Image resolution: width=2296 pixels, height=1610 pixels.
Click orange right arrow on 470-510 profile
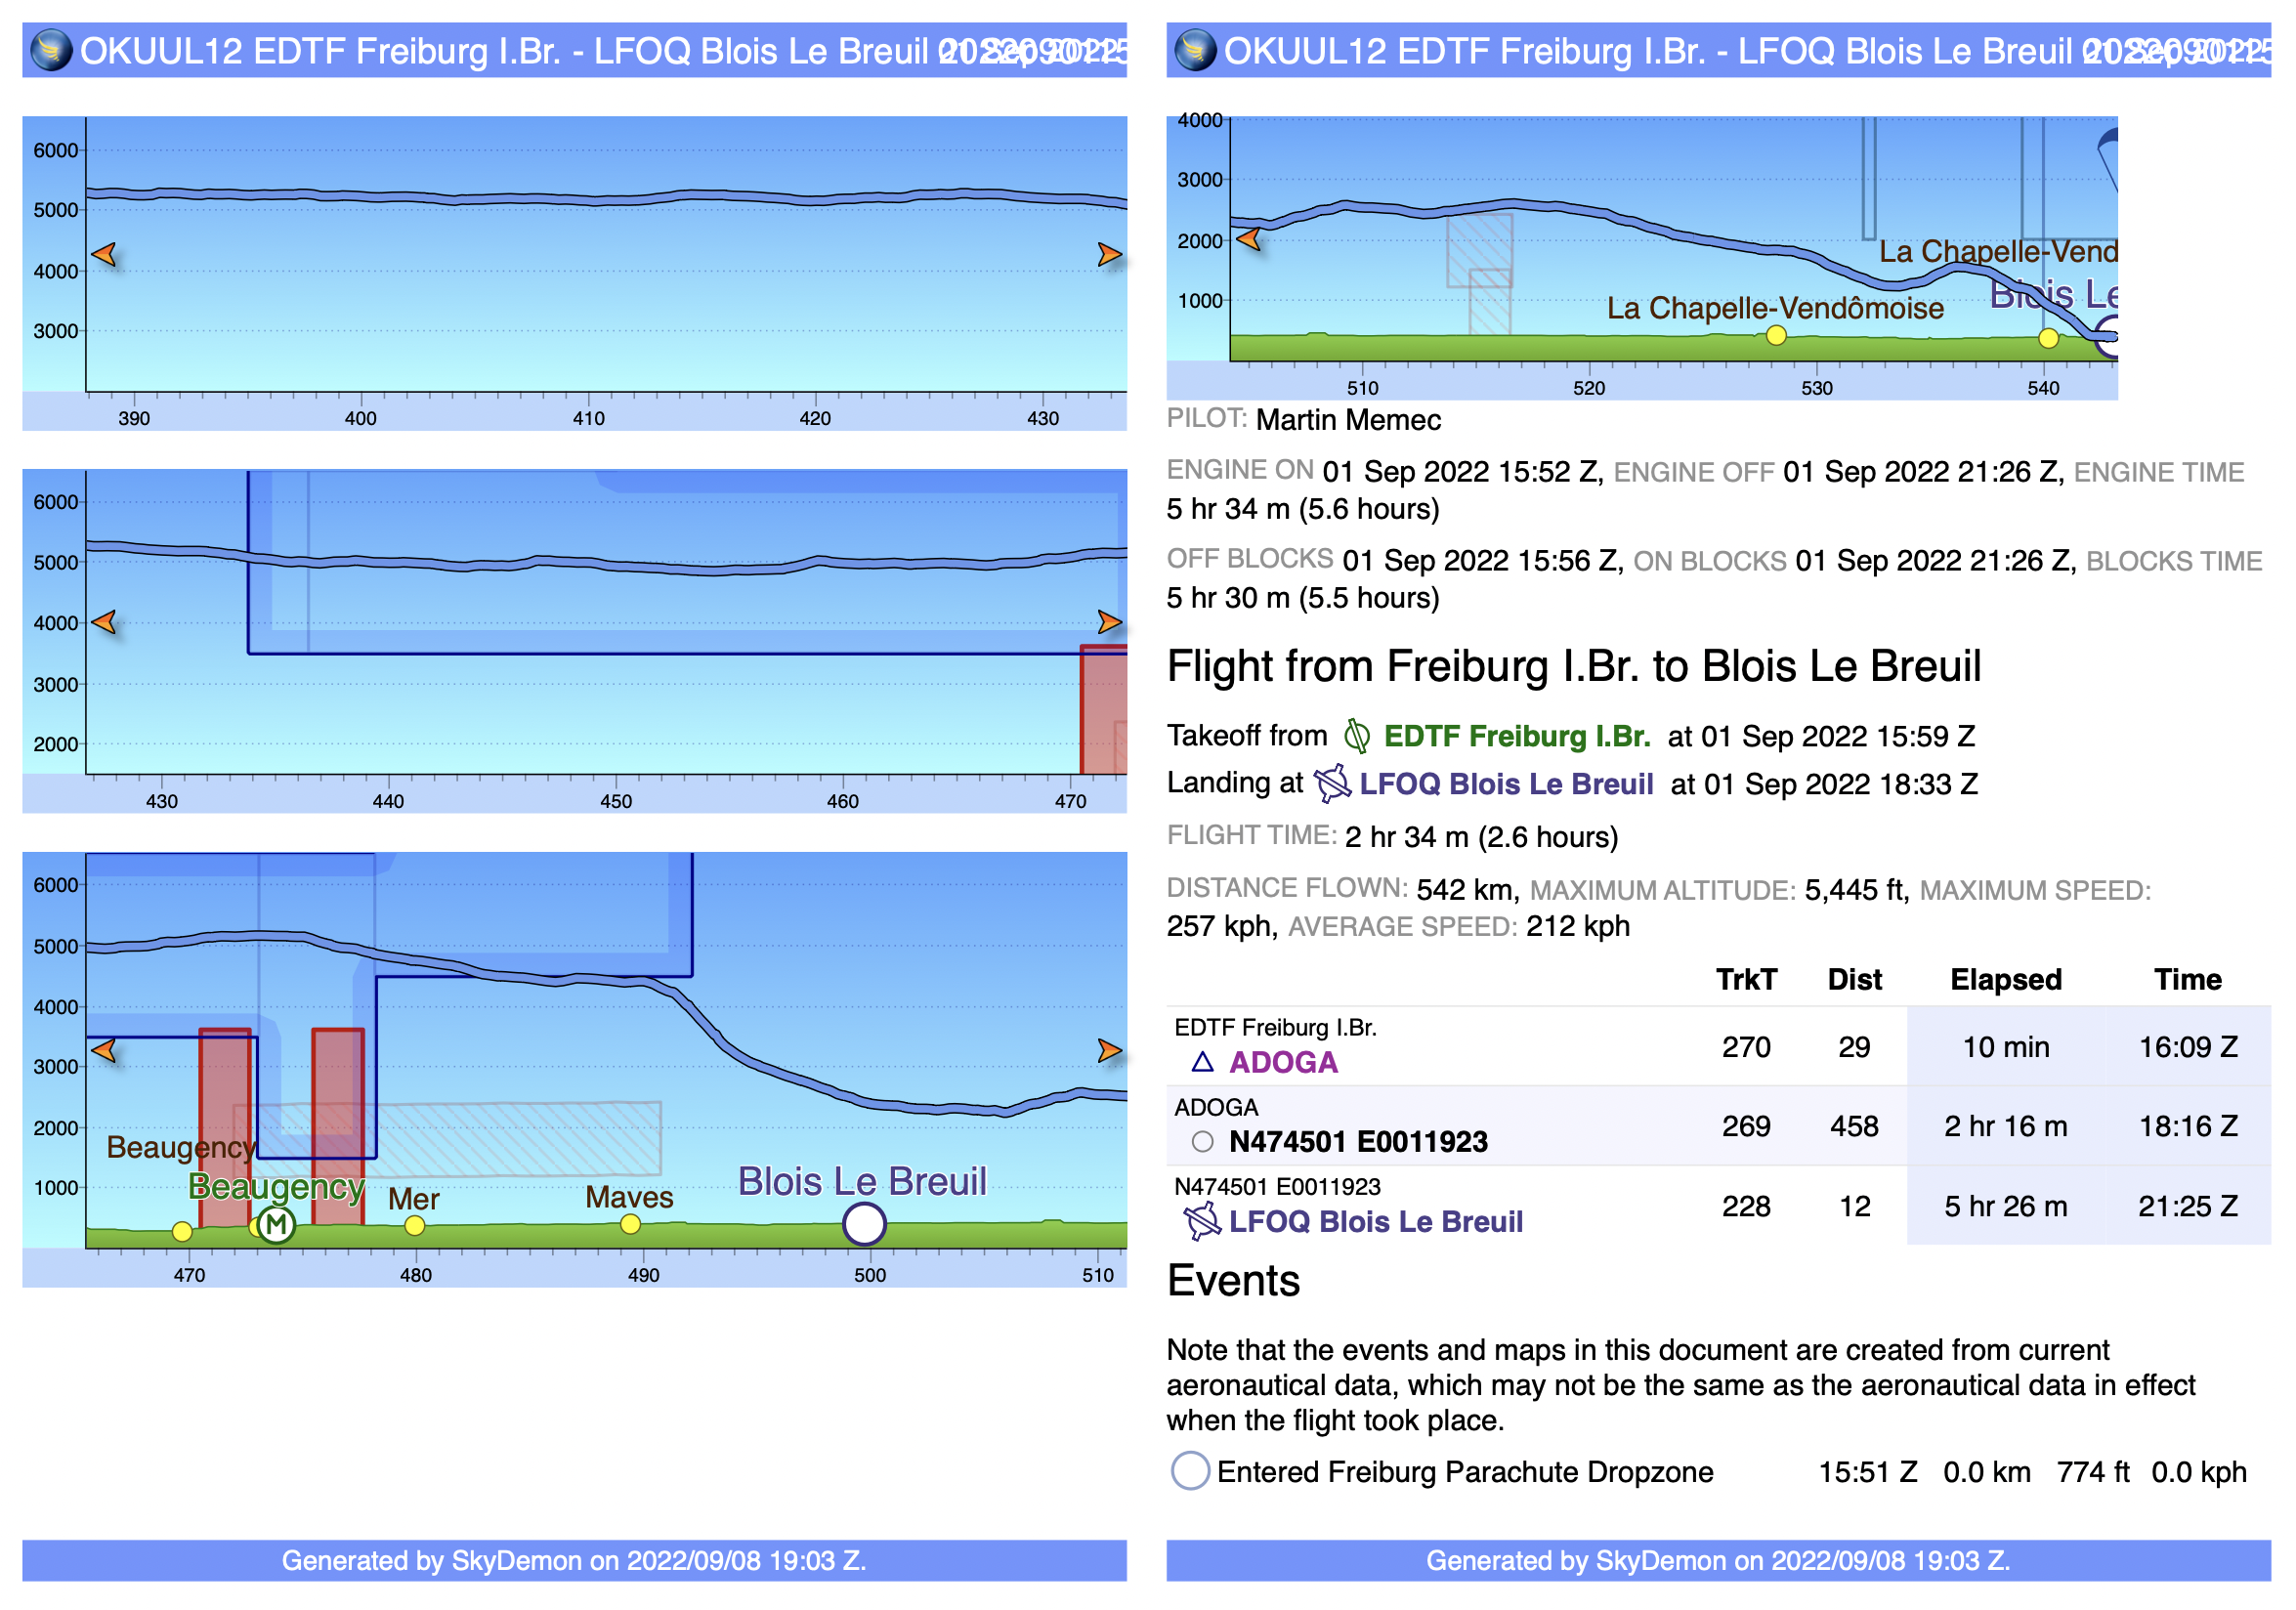pyautogui.click(x=1109, y=1050)
